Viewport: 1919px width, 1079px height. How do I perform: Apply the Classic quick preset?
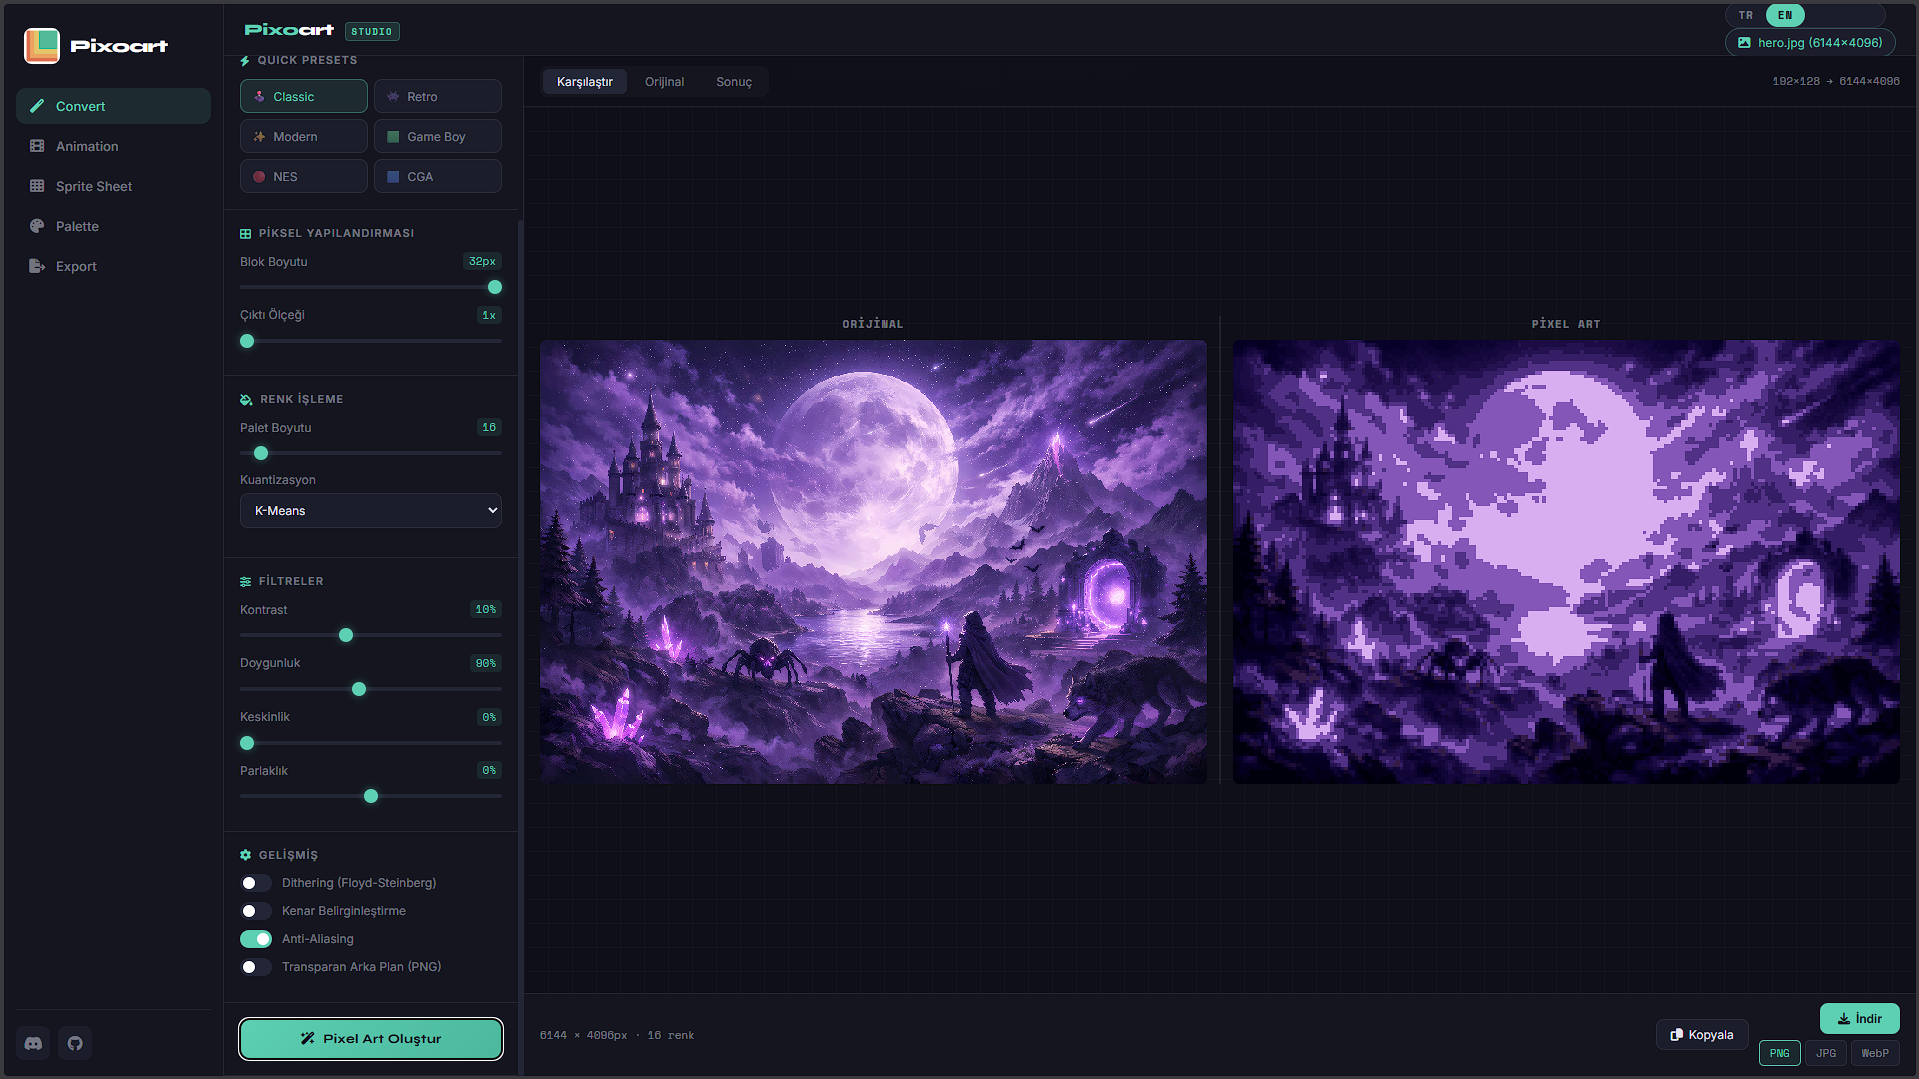pyautogui.click(x=304, y=96)
